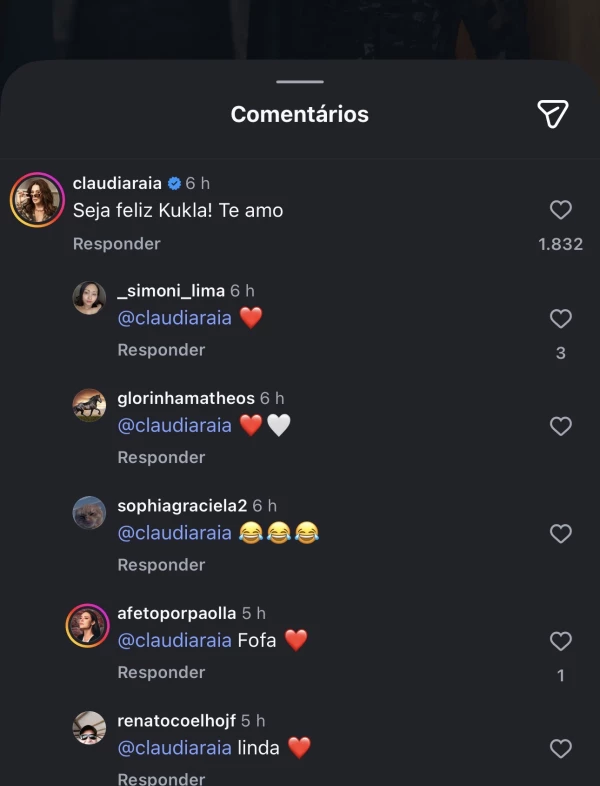Like glorinhamatheos's reply with the heart
Screen dimensions: 600x786
561,427
